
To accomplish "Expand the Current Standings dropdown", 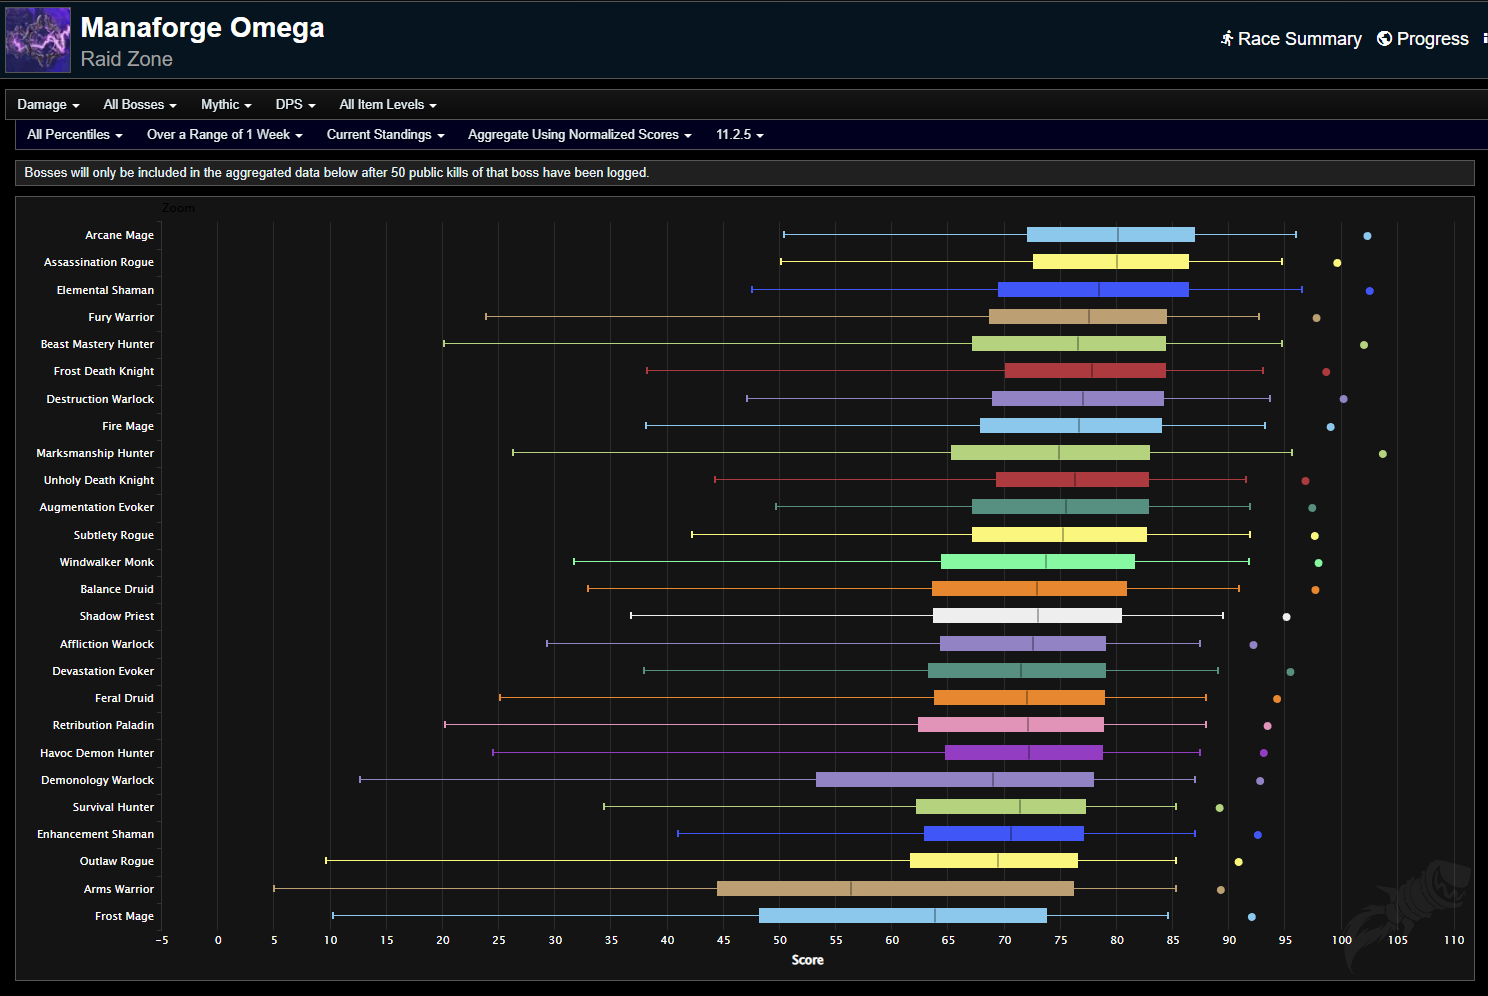I will 385,135.
